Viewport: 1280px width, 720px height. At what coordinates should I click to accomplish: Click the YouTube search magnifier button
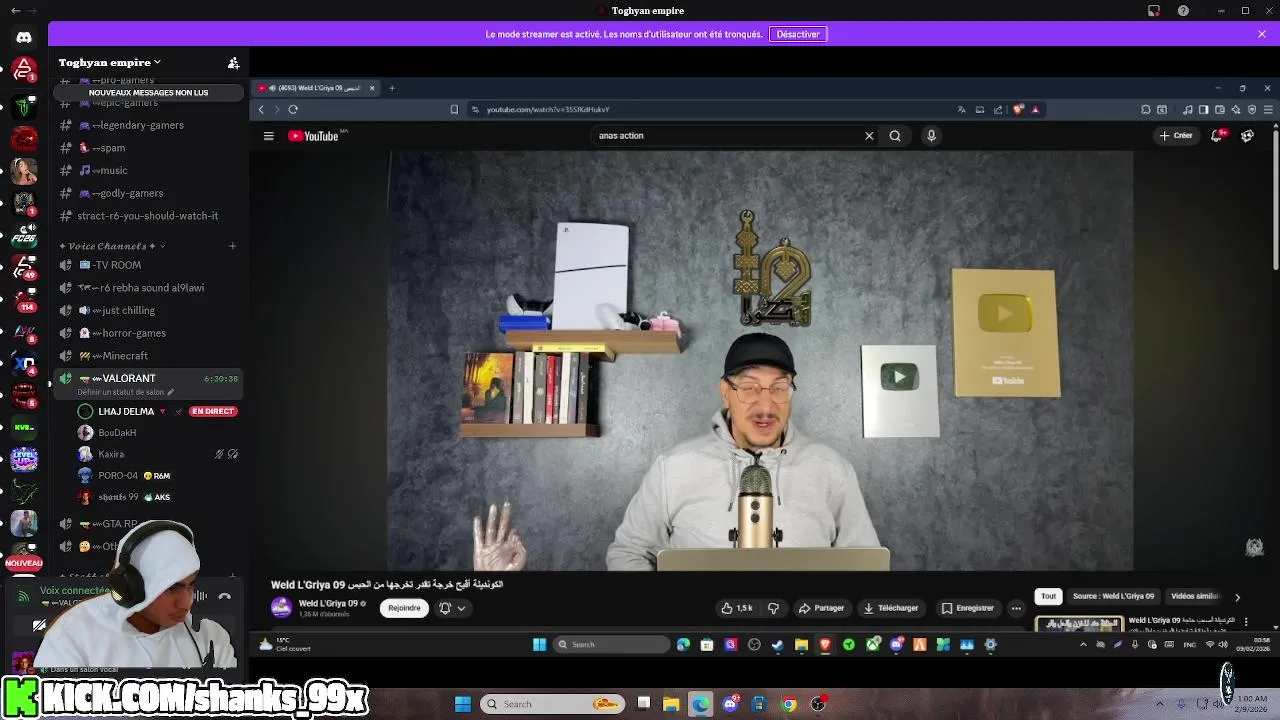tap(895, 136)
